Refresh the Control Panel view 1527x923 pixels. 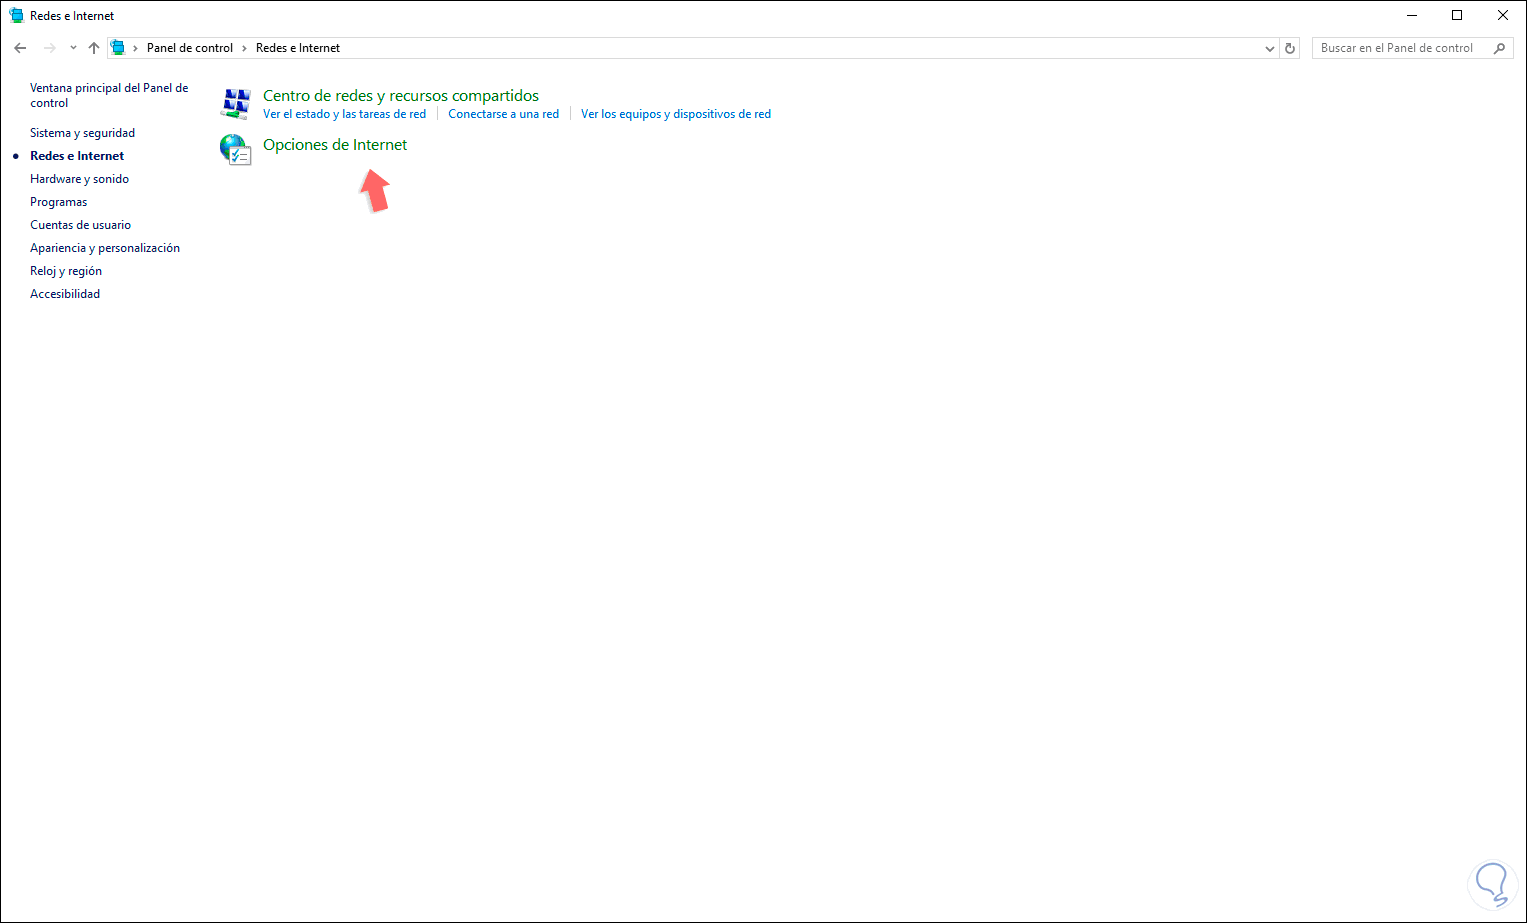(1290, 48)
